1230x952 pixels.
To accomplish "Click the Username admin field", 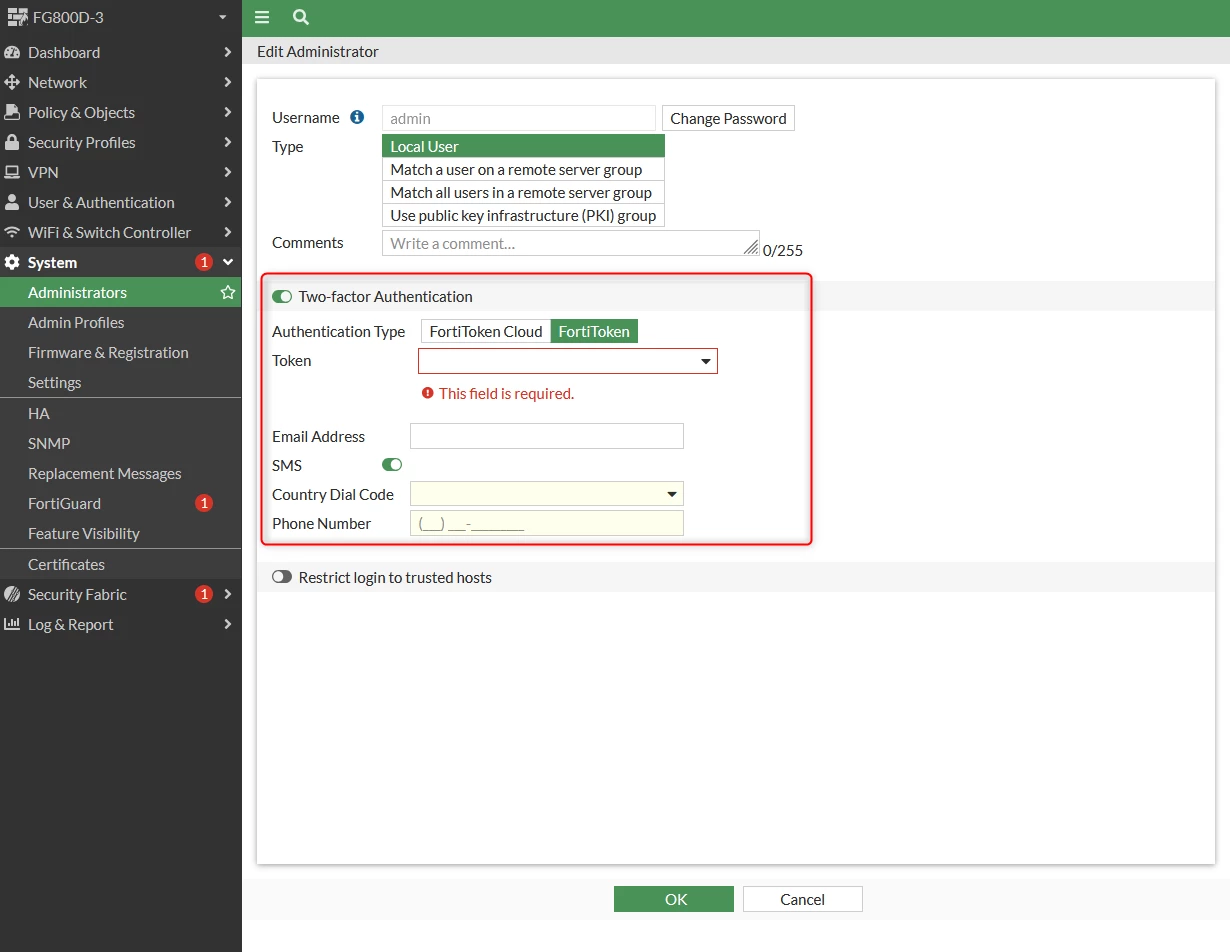I will [518, 118].
